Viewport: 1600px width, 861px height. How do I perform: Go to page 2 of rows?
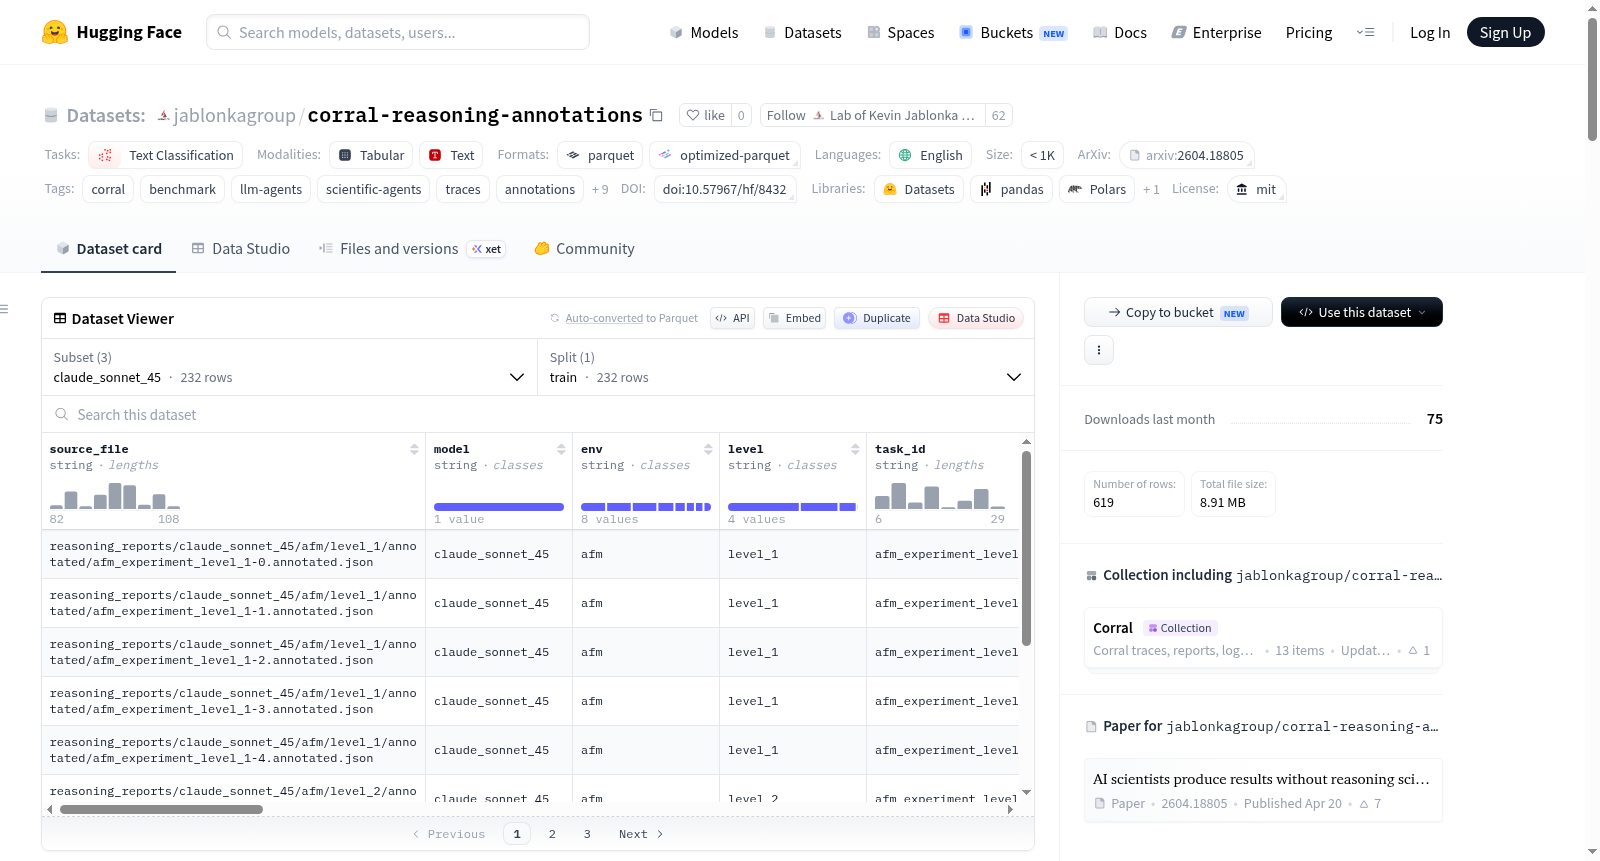[552, 834]
